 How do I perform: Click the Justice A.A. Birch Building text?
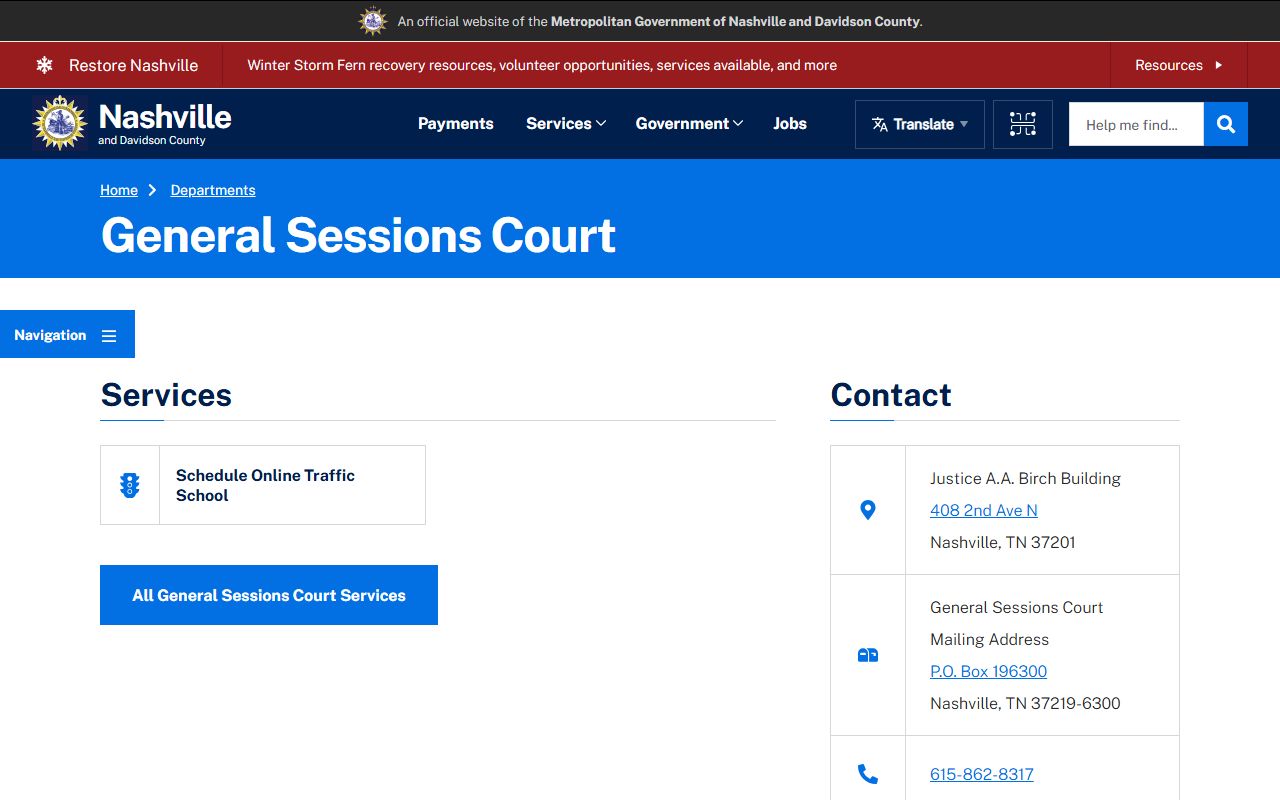pyautogui.click(x=1025, y=478)
